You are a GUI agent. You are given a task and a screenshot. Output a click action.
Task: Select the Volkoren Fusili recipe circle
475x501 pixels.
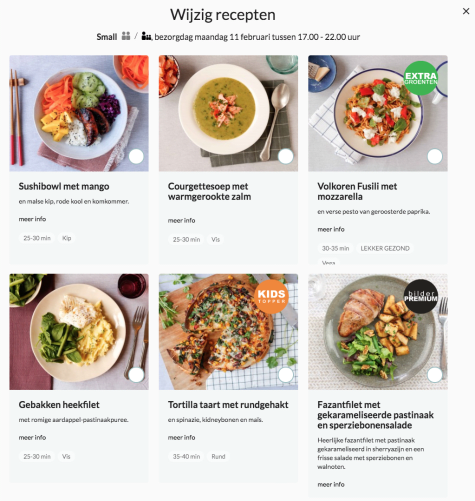pyautogui.click(x=435, y=156)
